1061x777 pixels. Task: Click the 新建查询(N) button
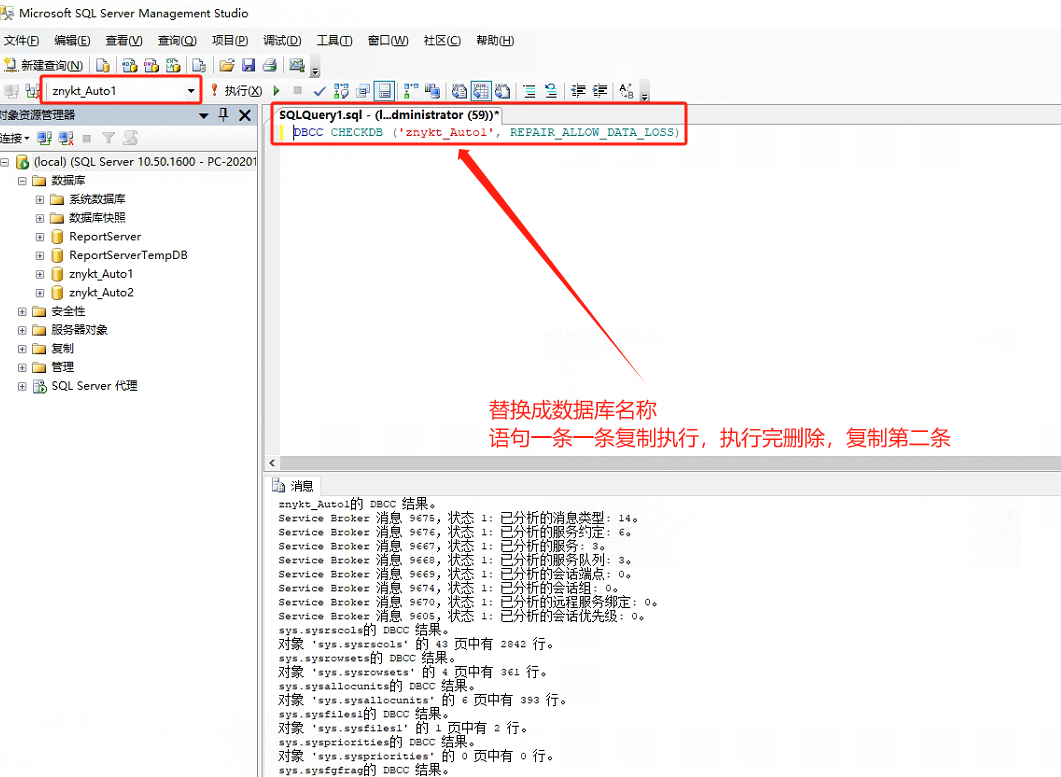click(x=43, y=65)
